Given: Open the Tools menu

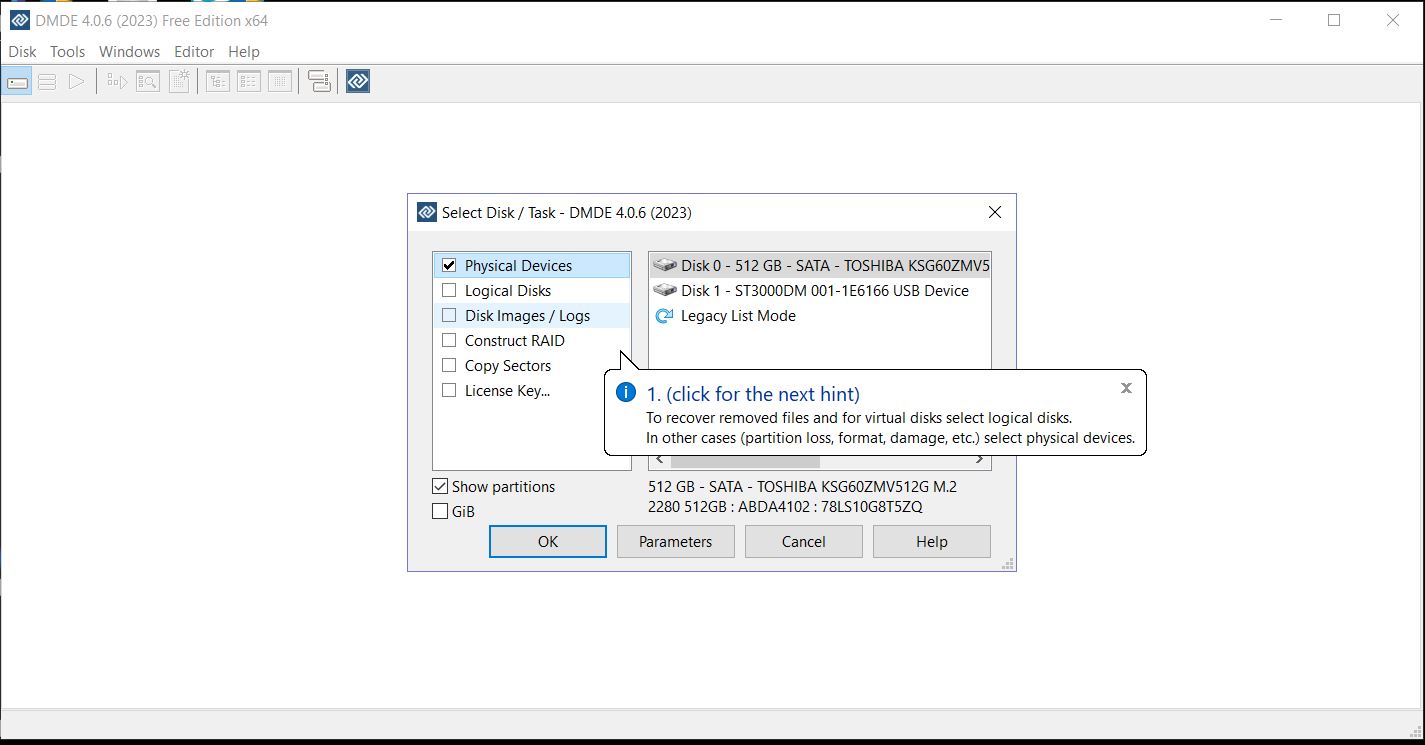Looking at the screenshot, I should coord(68,52).
